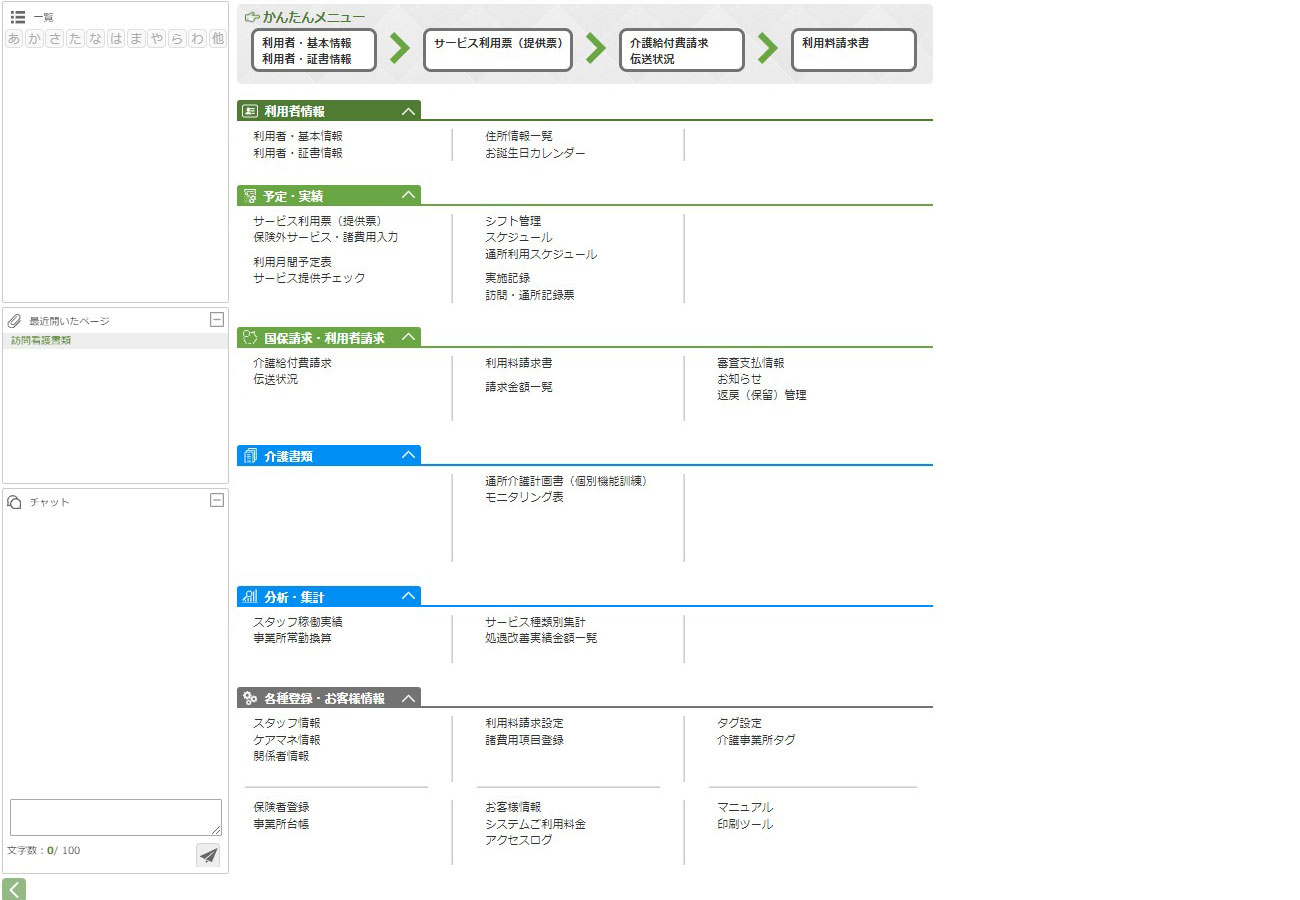Minimize the チャット panel with minus button

216,501
